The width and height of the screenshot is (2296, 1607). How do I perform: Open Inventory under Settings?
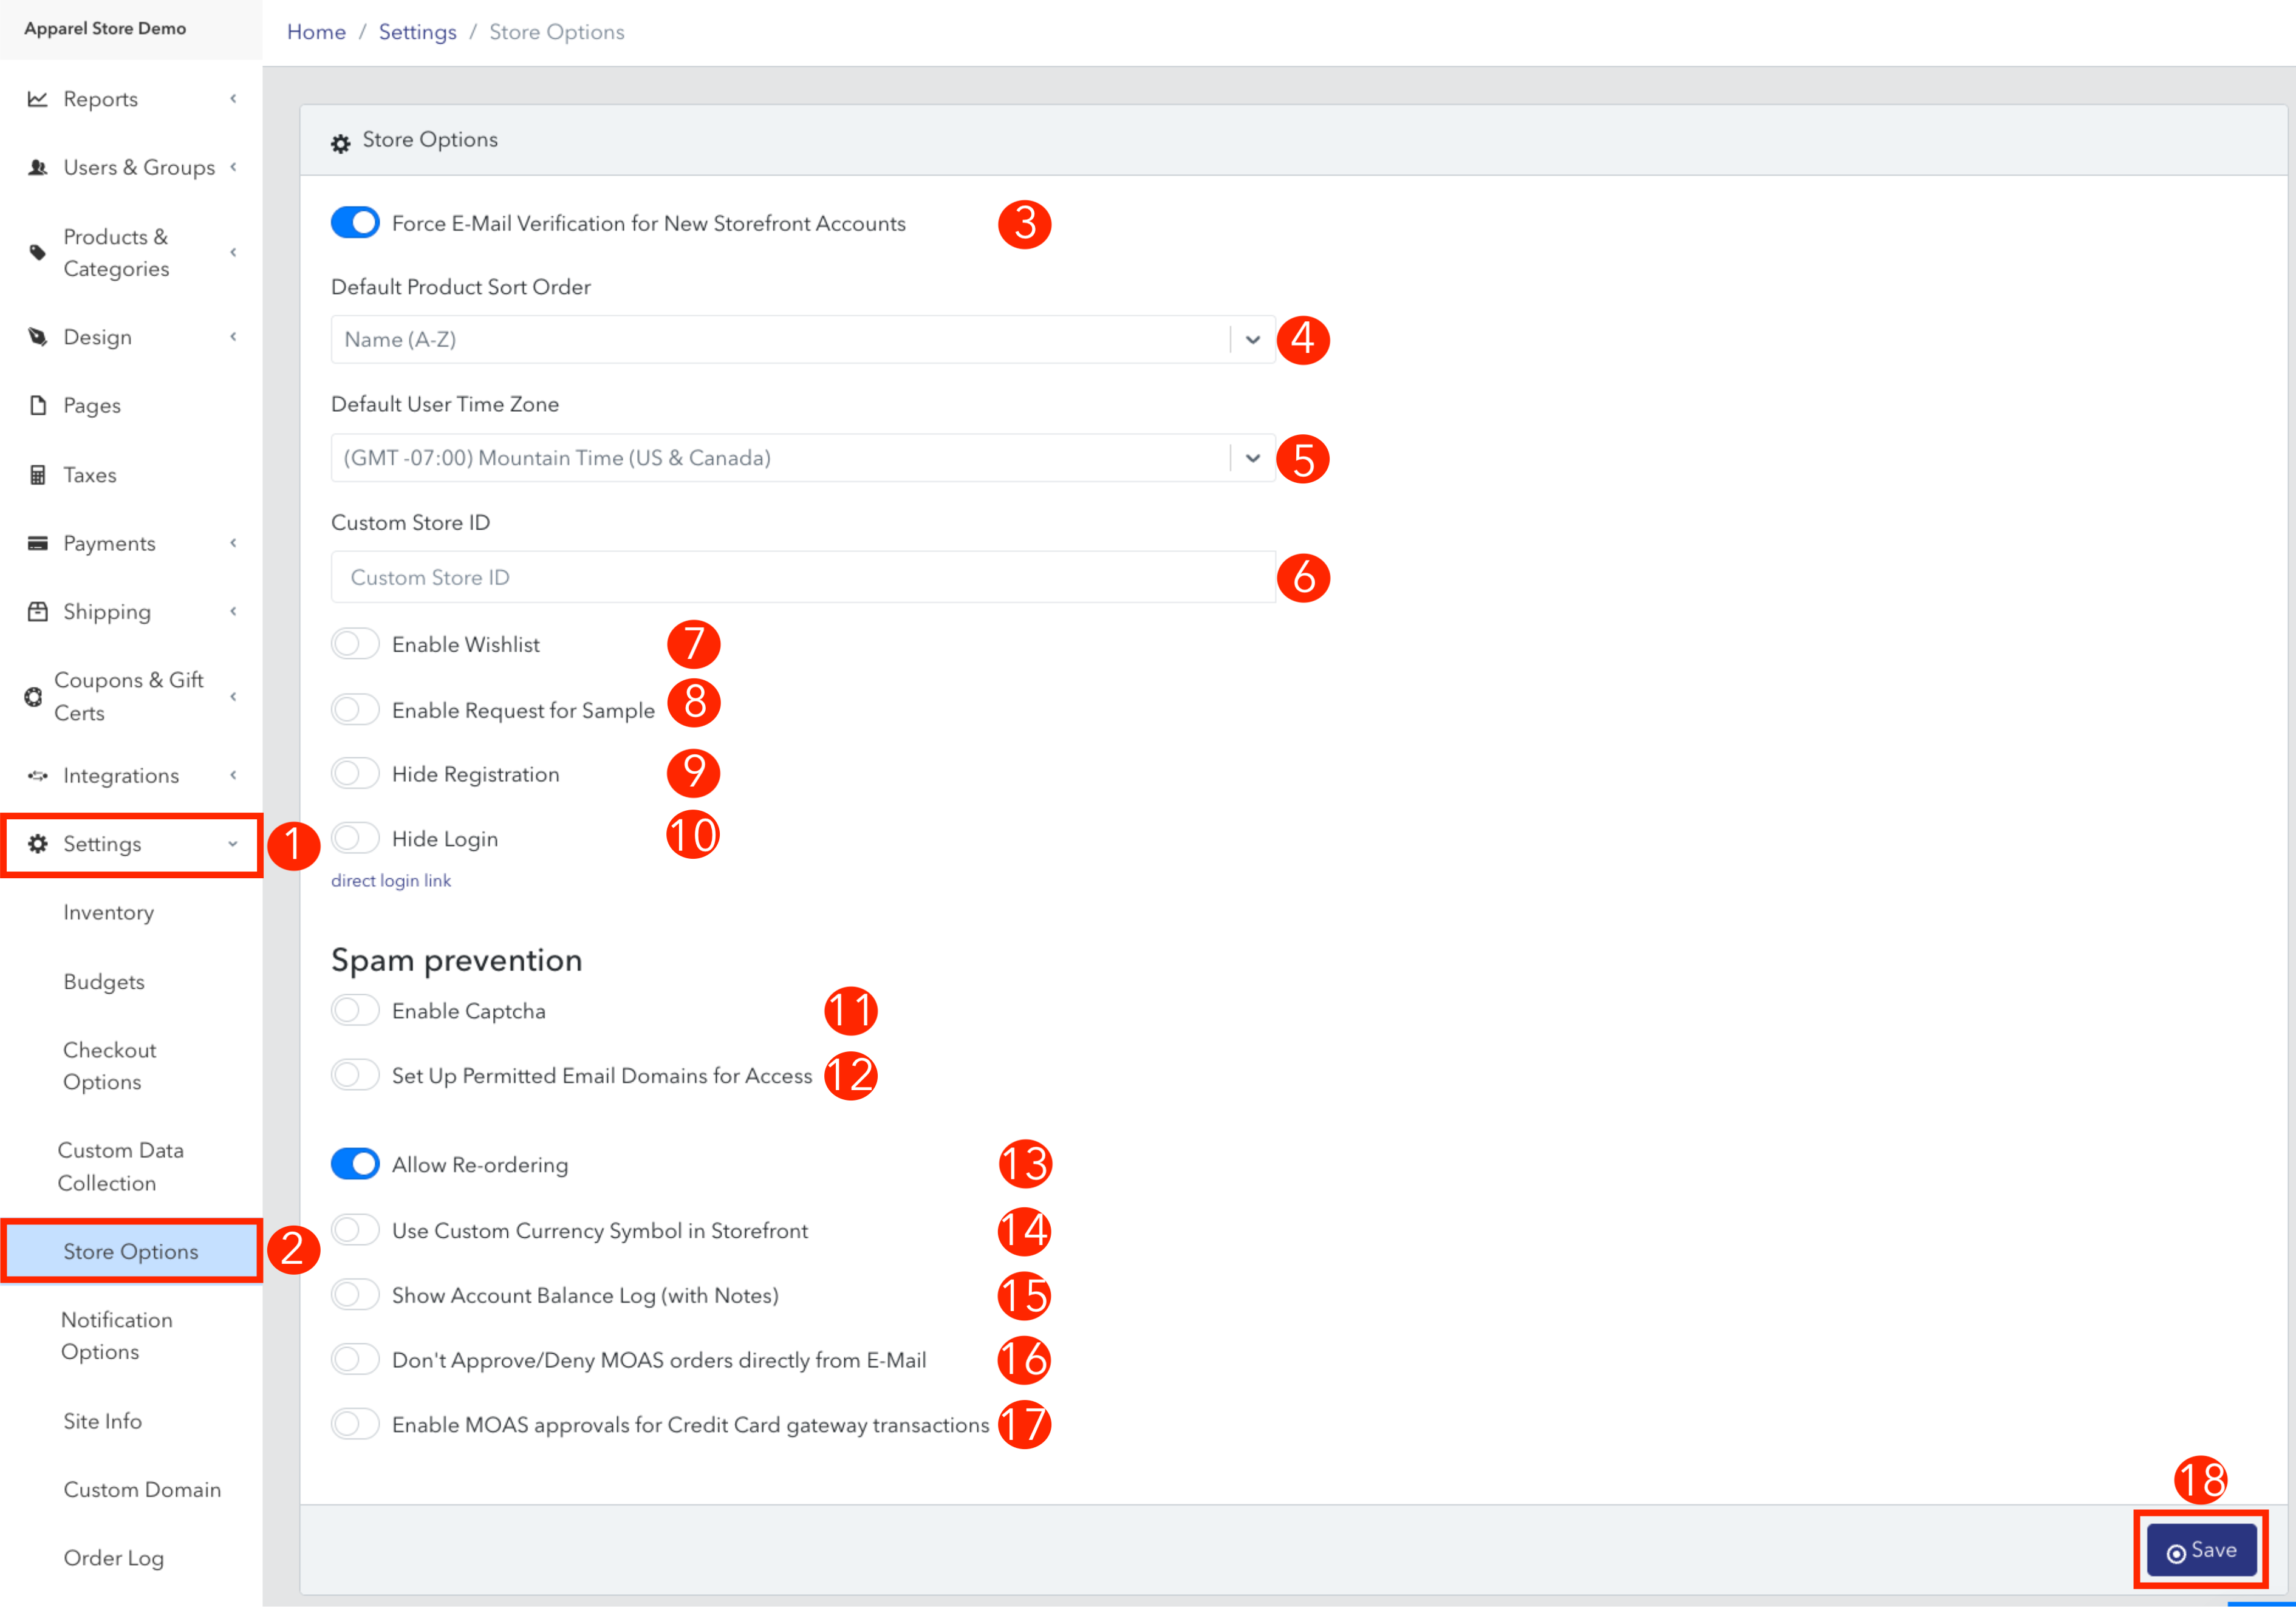[108, 912]
